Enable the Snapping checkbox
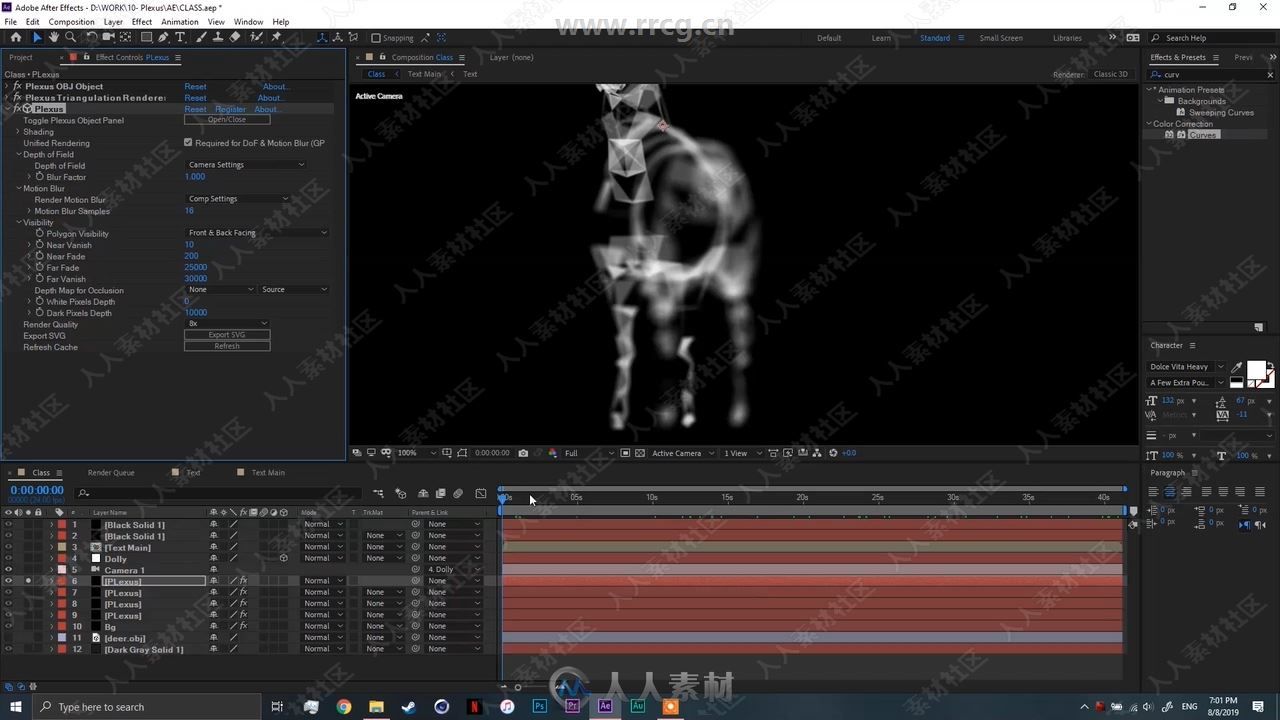1280x720 pixels. pos(376,38)
